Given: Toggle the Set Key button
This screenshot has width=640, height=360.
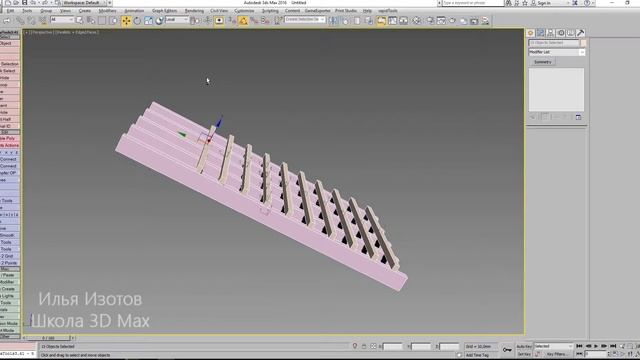Looking at the screenshot, I should click(x=524, y=354).
